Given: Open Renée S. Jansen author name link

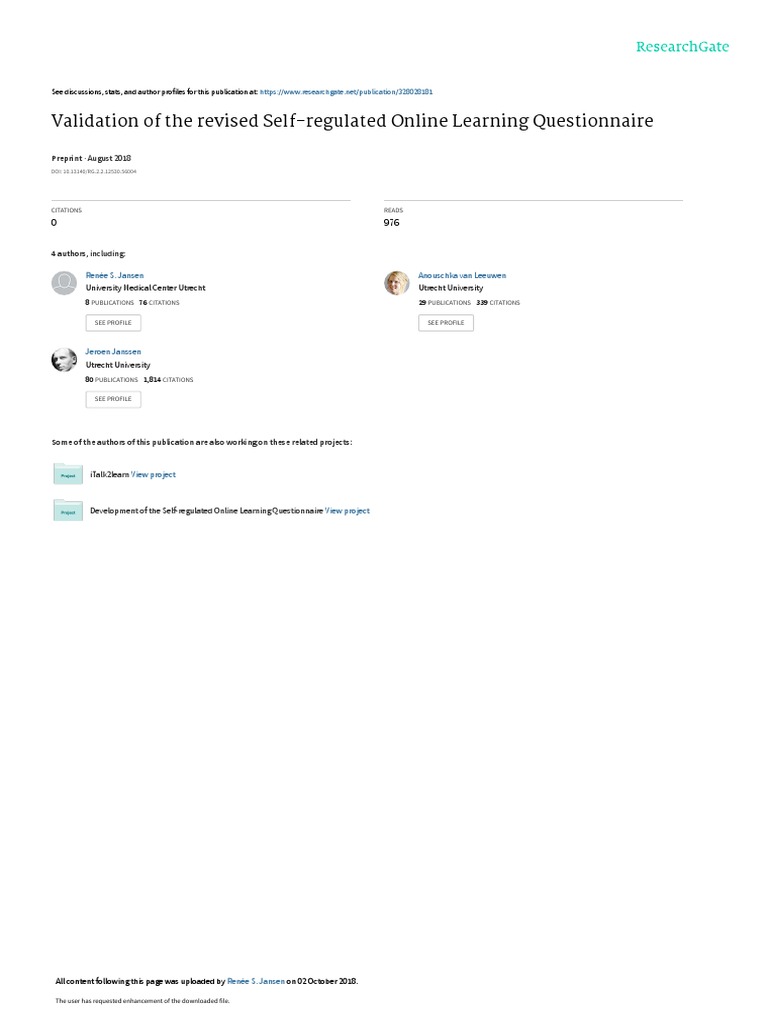Looking at the screenshot, I should pyautogui.click(x=114, y=276).
